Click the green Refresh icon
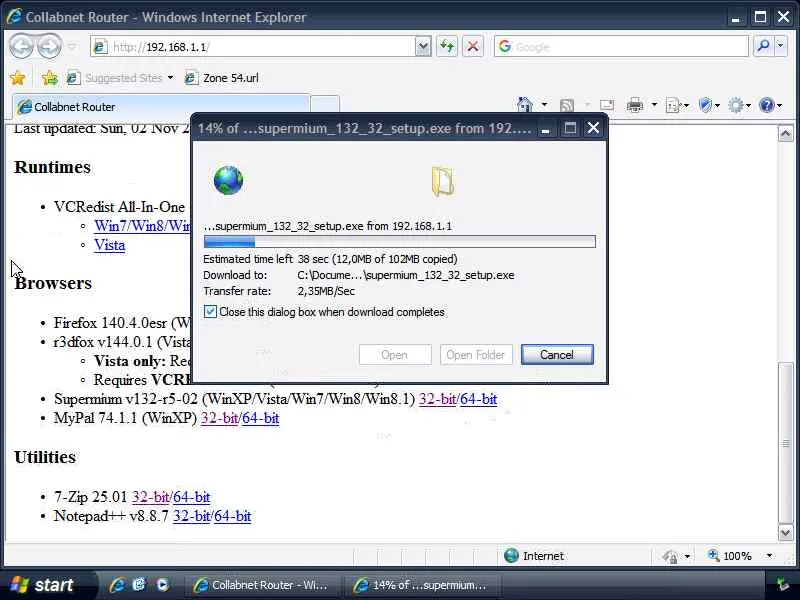800x600 pixels. (447, 47)
